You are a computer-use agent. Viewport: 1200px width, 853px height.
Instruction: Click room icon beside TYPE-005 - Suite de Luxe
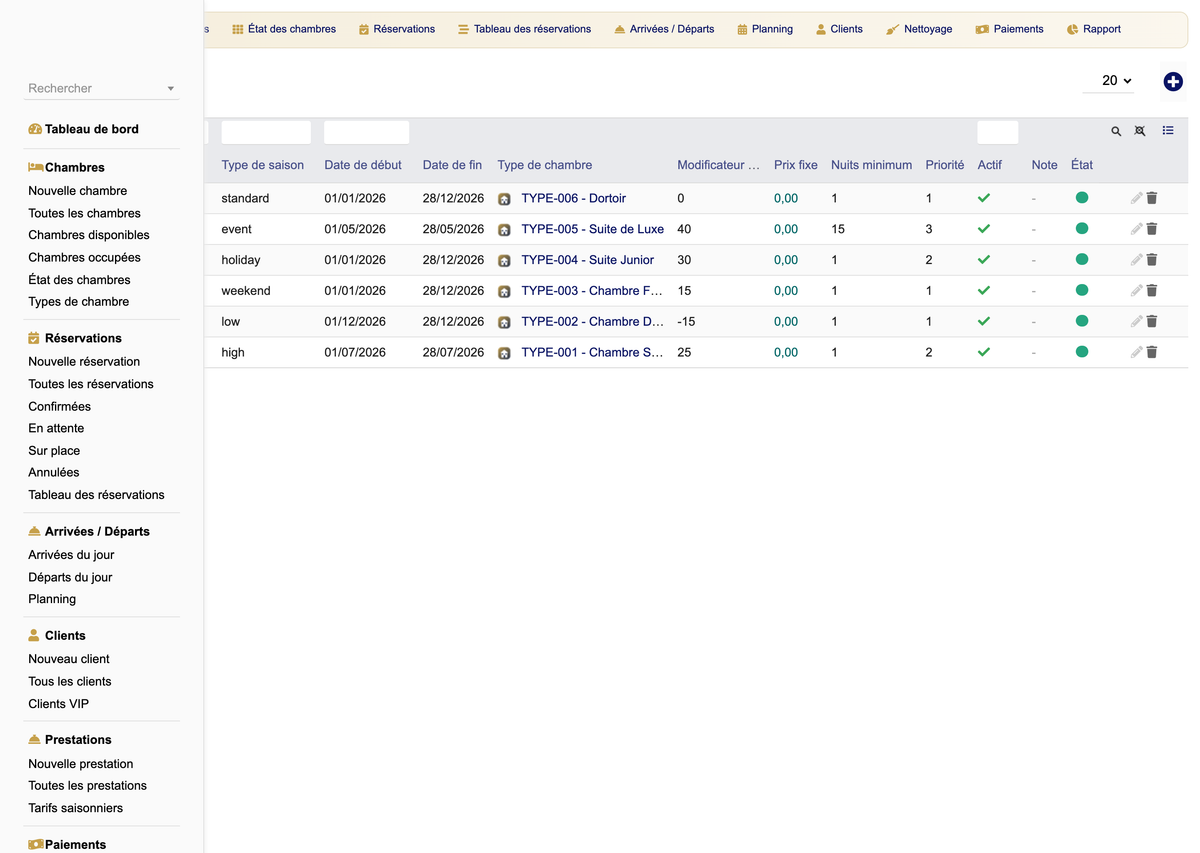(x=505, y=230)
